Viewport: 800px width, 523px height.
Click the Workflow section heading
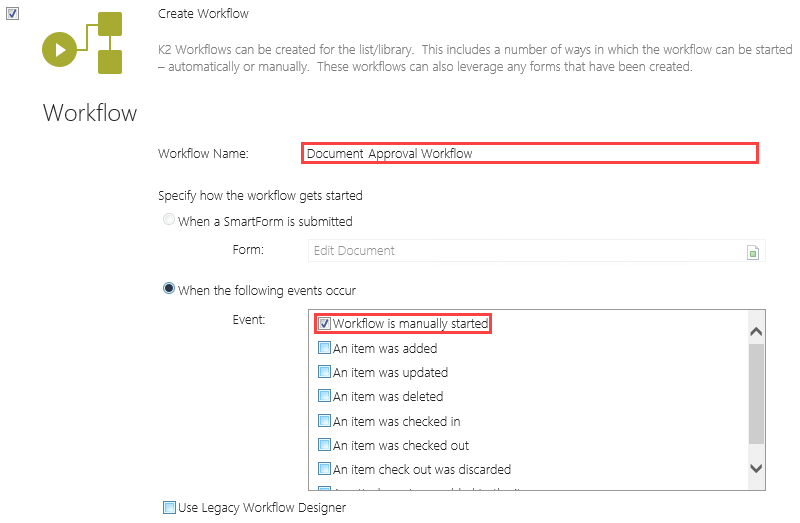point(90,112)
